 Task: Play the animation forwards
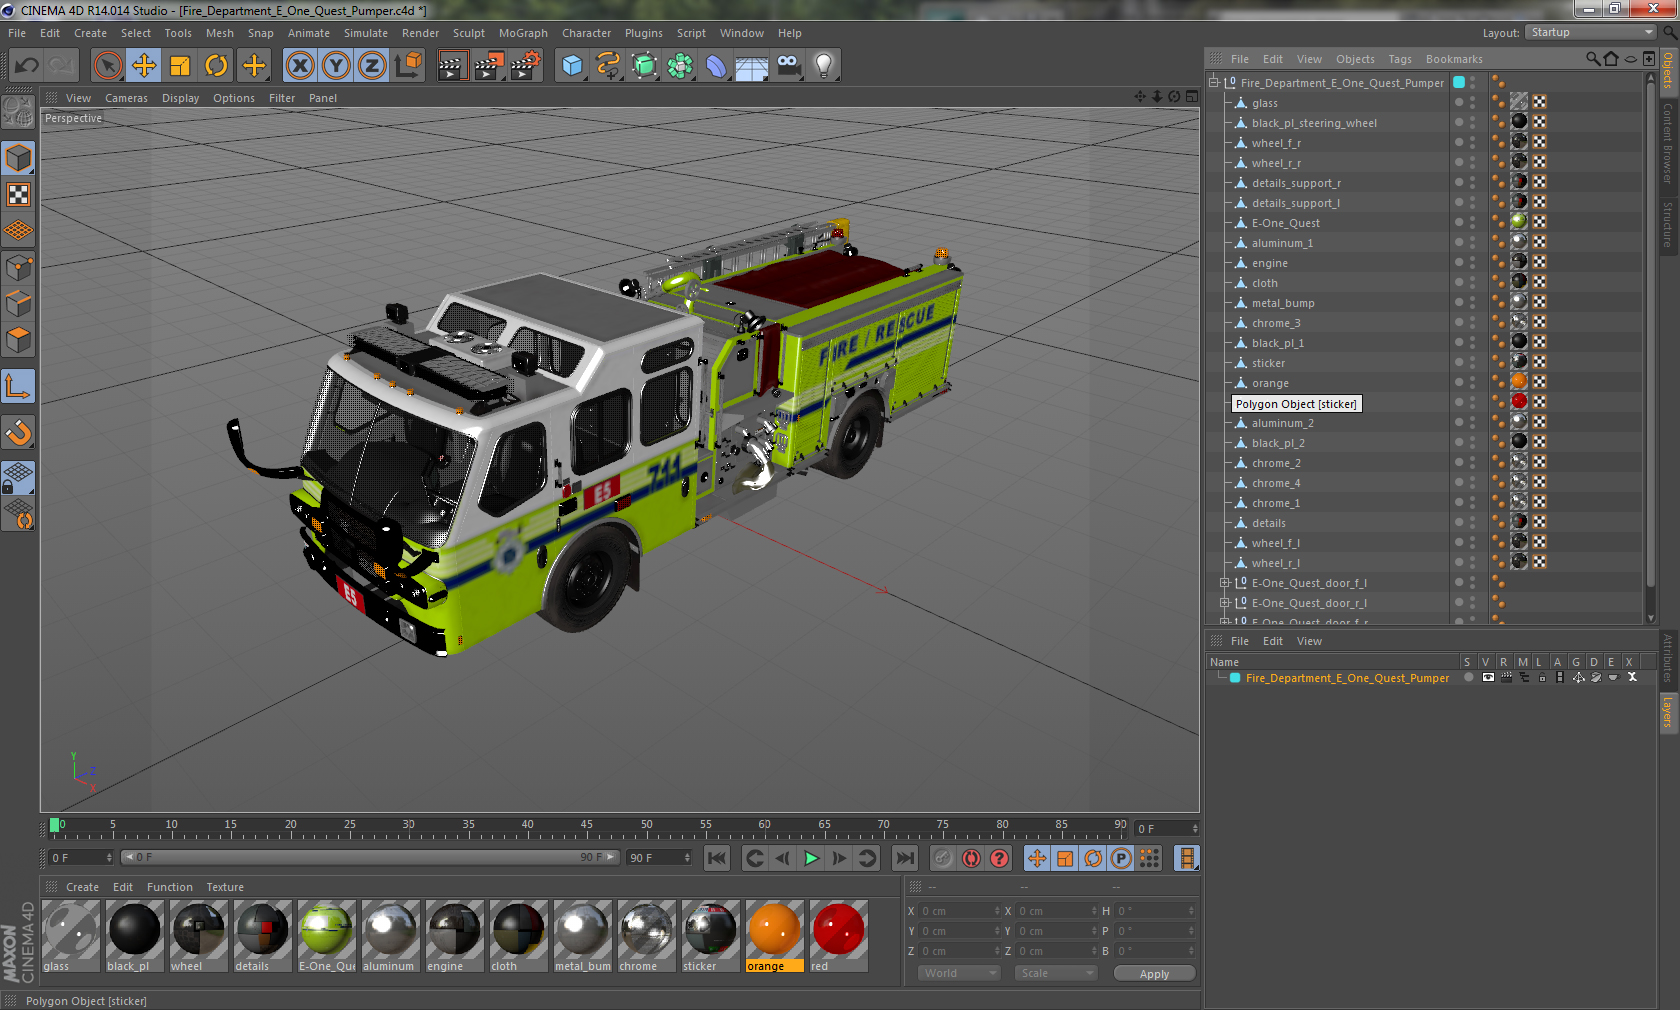click(811, 858)
